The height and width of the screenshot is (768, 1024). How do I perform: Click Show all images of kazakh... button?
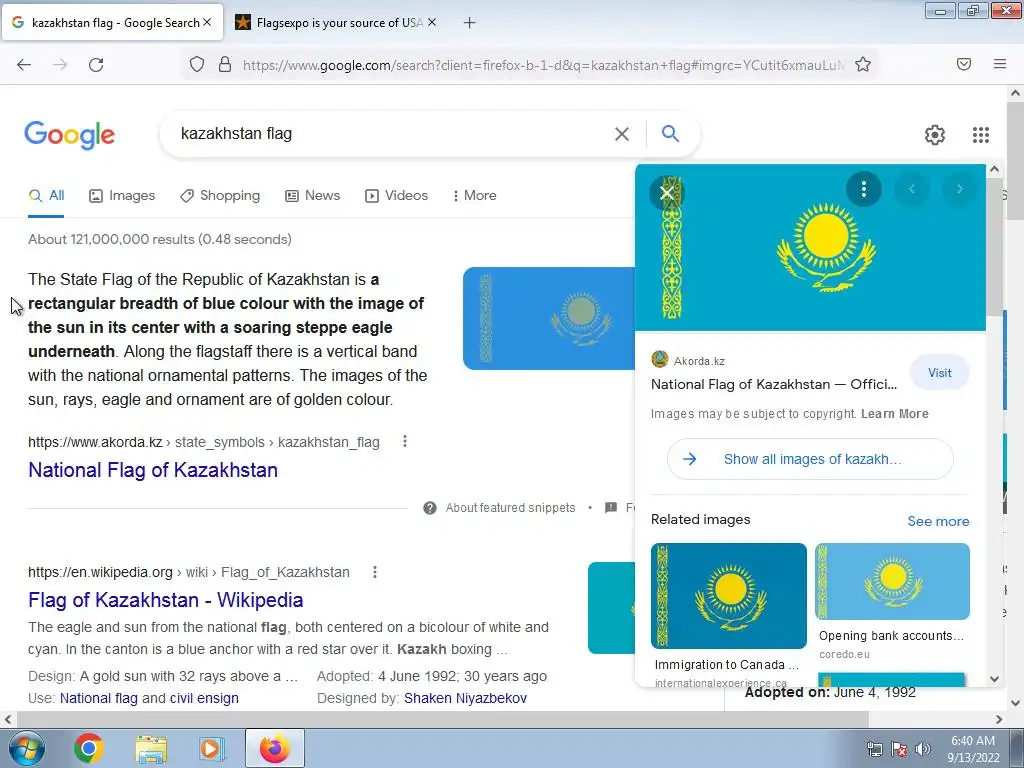[810, 459]
